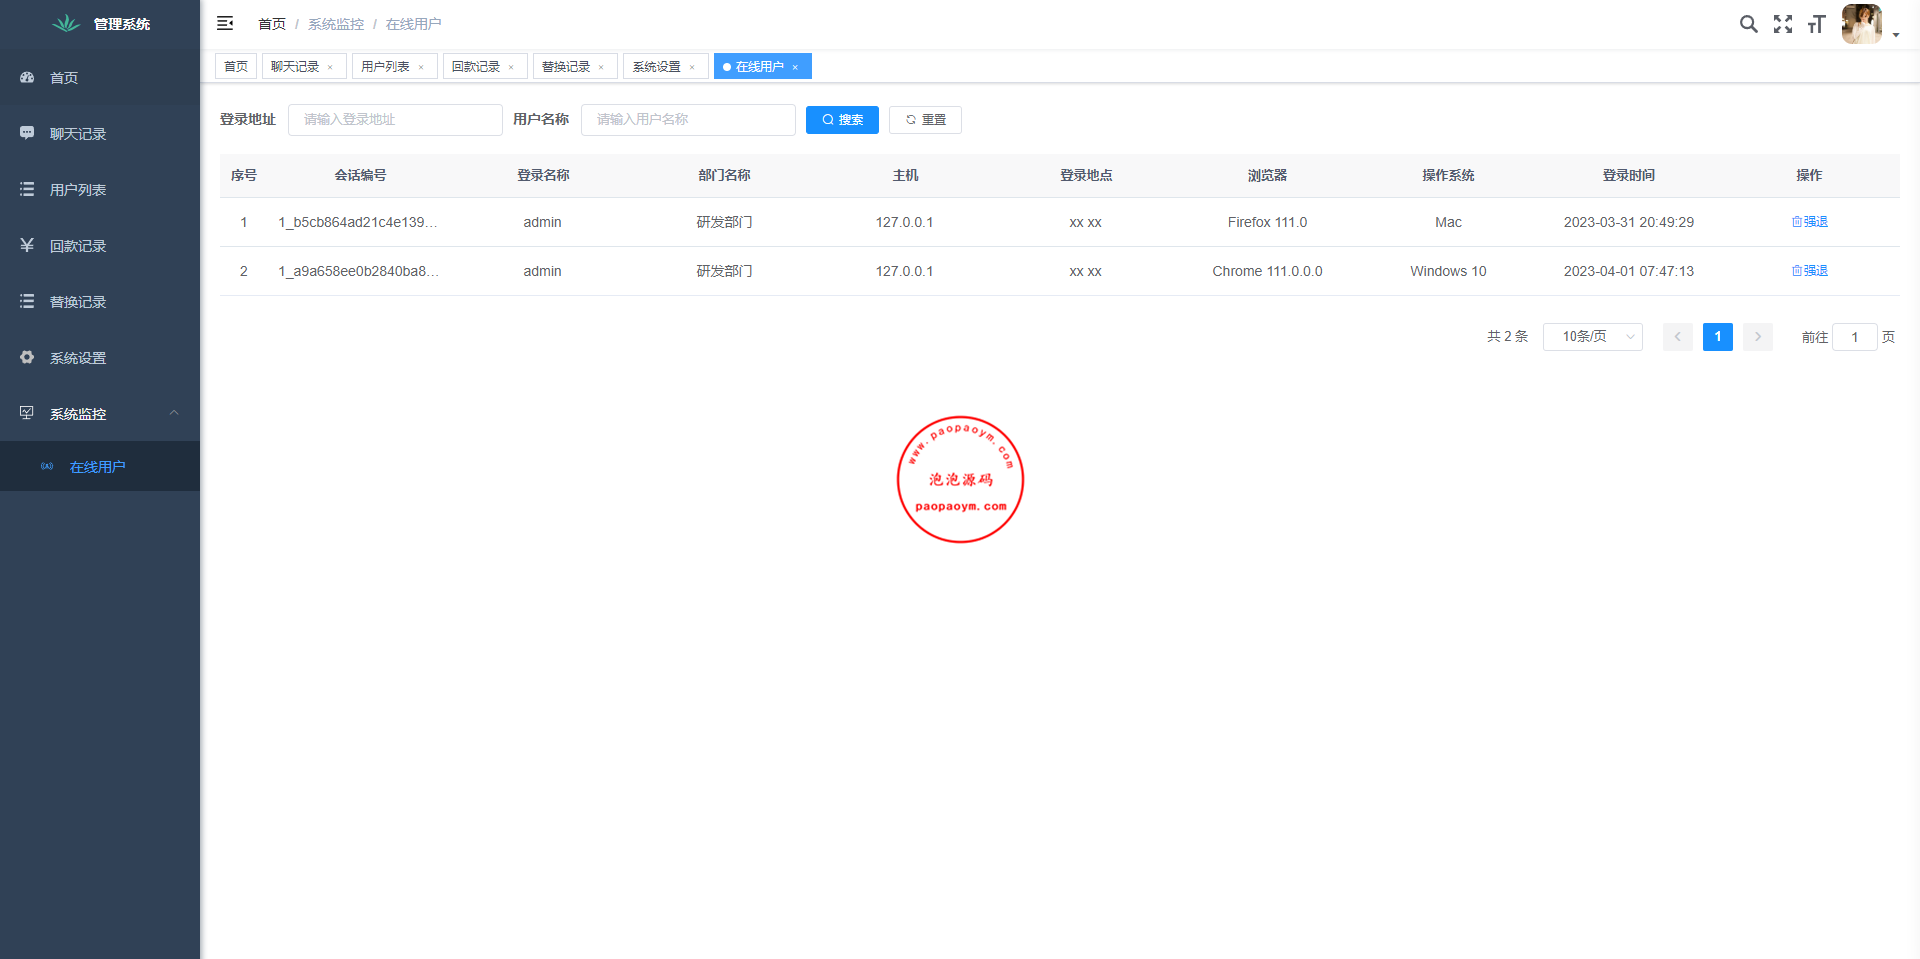Select 在线用户 submenu item
Viewport: 1920px width, 959px height.
[x=97, y=467]
